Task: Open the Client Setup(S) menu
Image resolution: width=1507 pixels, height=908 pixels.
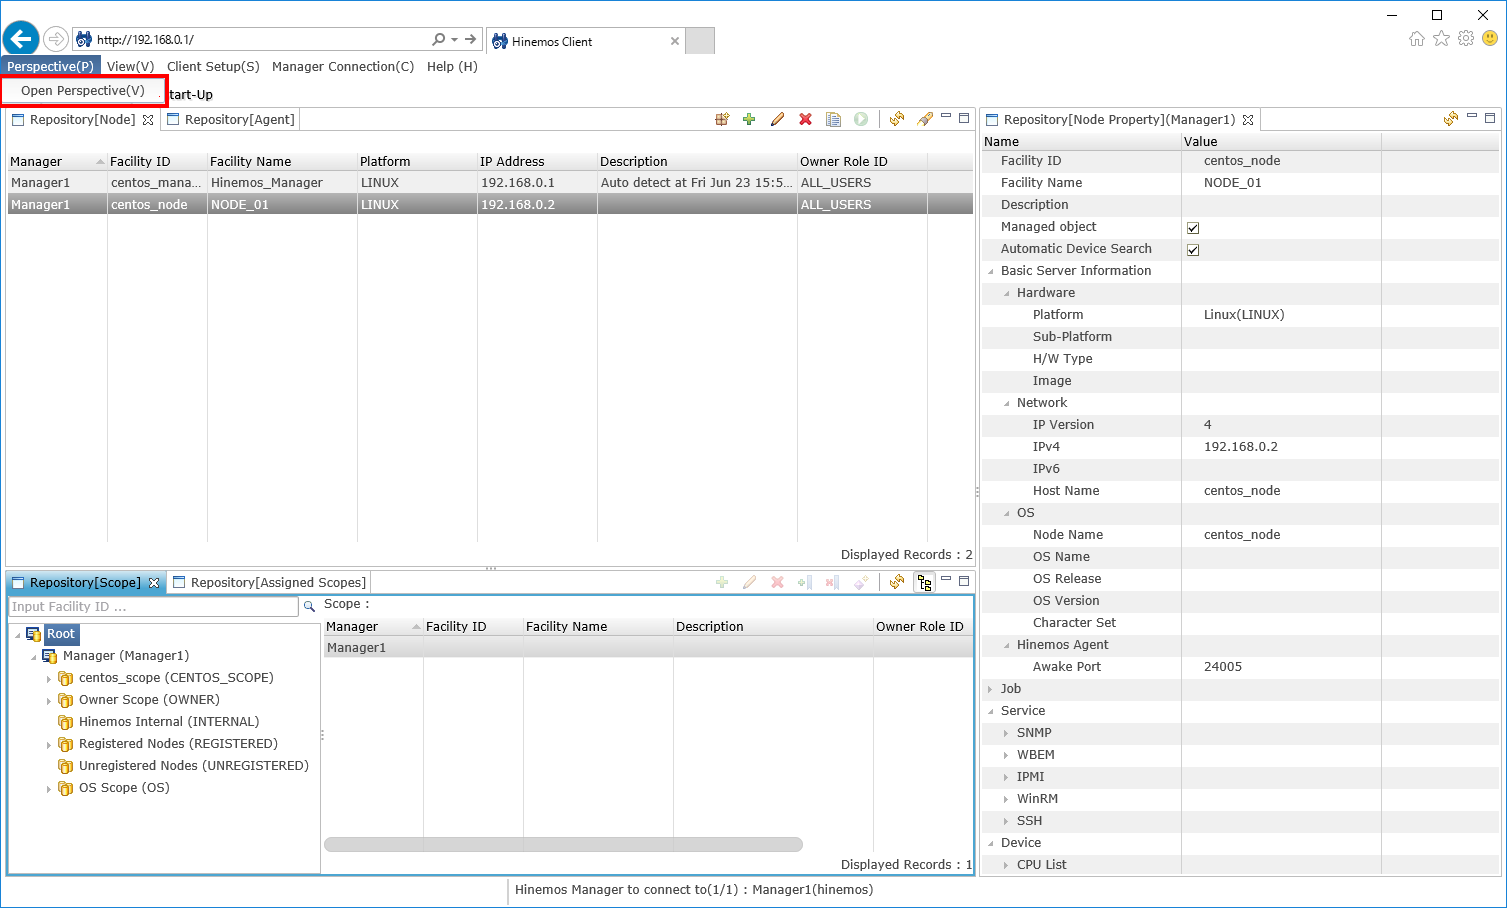Action: tap(213, 66)
